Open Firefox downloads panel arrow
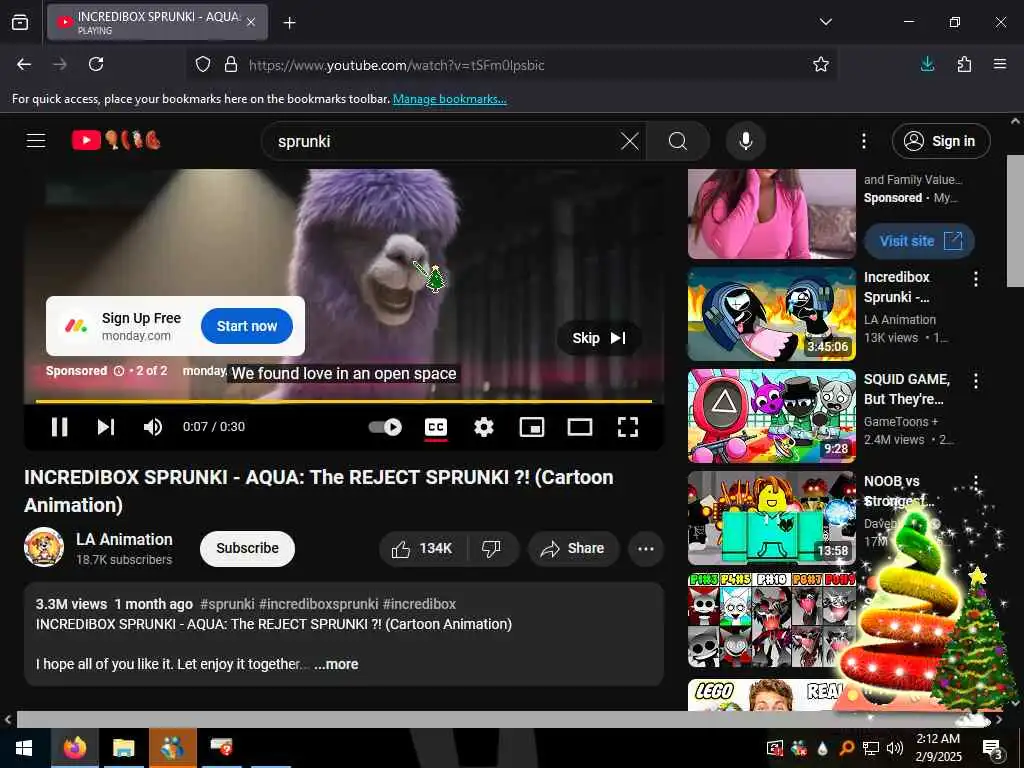 click(x=927, y=64)
